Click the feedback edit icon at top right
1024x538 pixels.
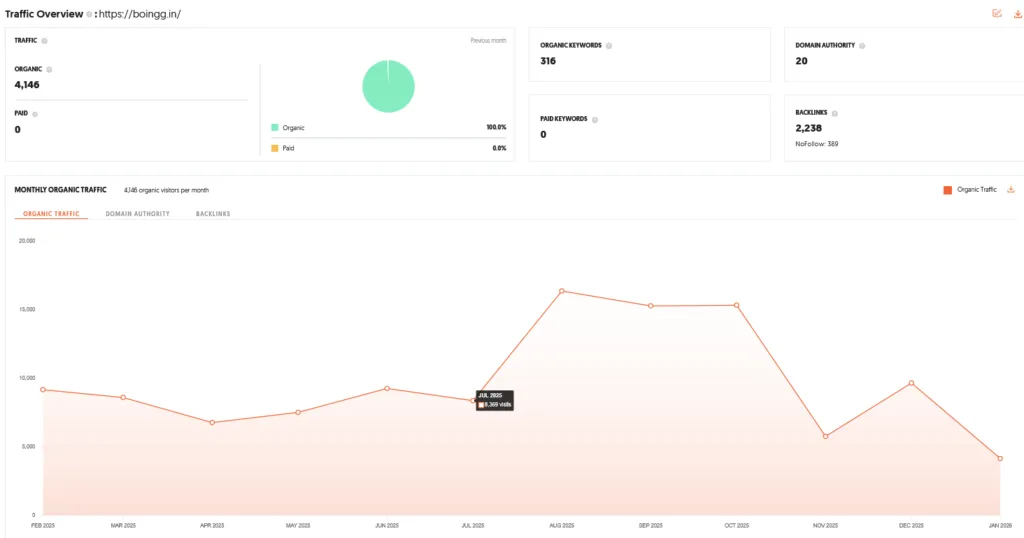tap(997, 13)
